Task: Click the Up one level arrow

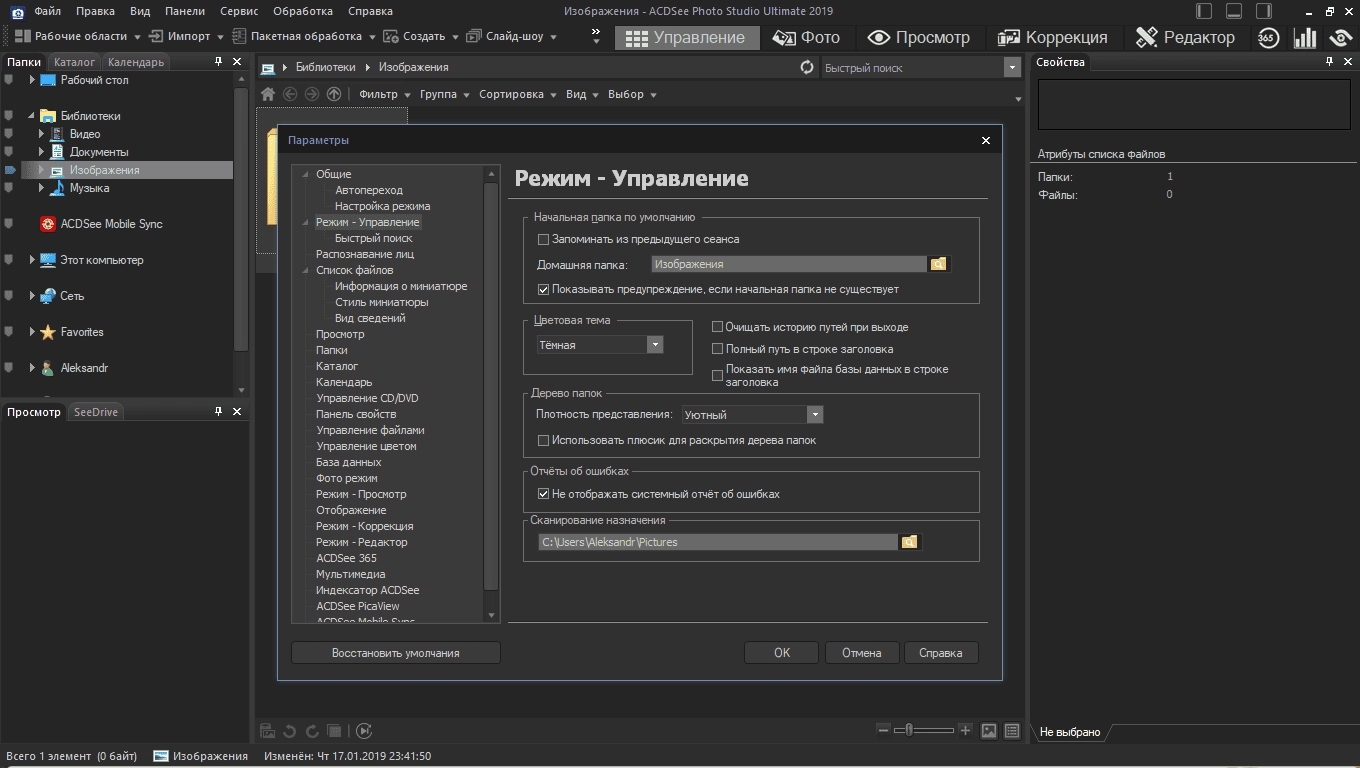Action: (x=334, y=94)
